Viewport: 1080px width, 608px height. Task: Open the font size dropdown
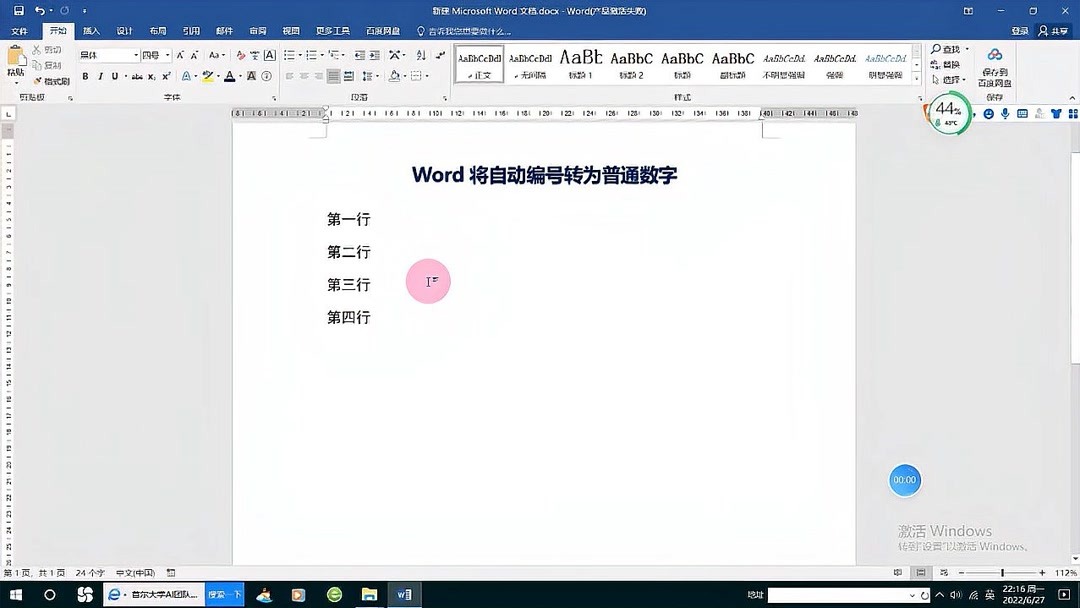(168, 55)
